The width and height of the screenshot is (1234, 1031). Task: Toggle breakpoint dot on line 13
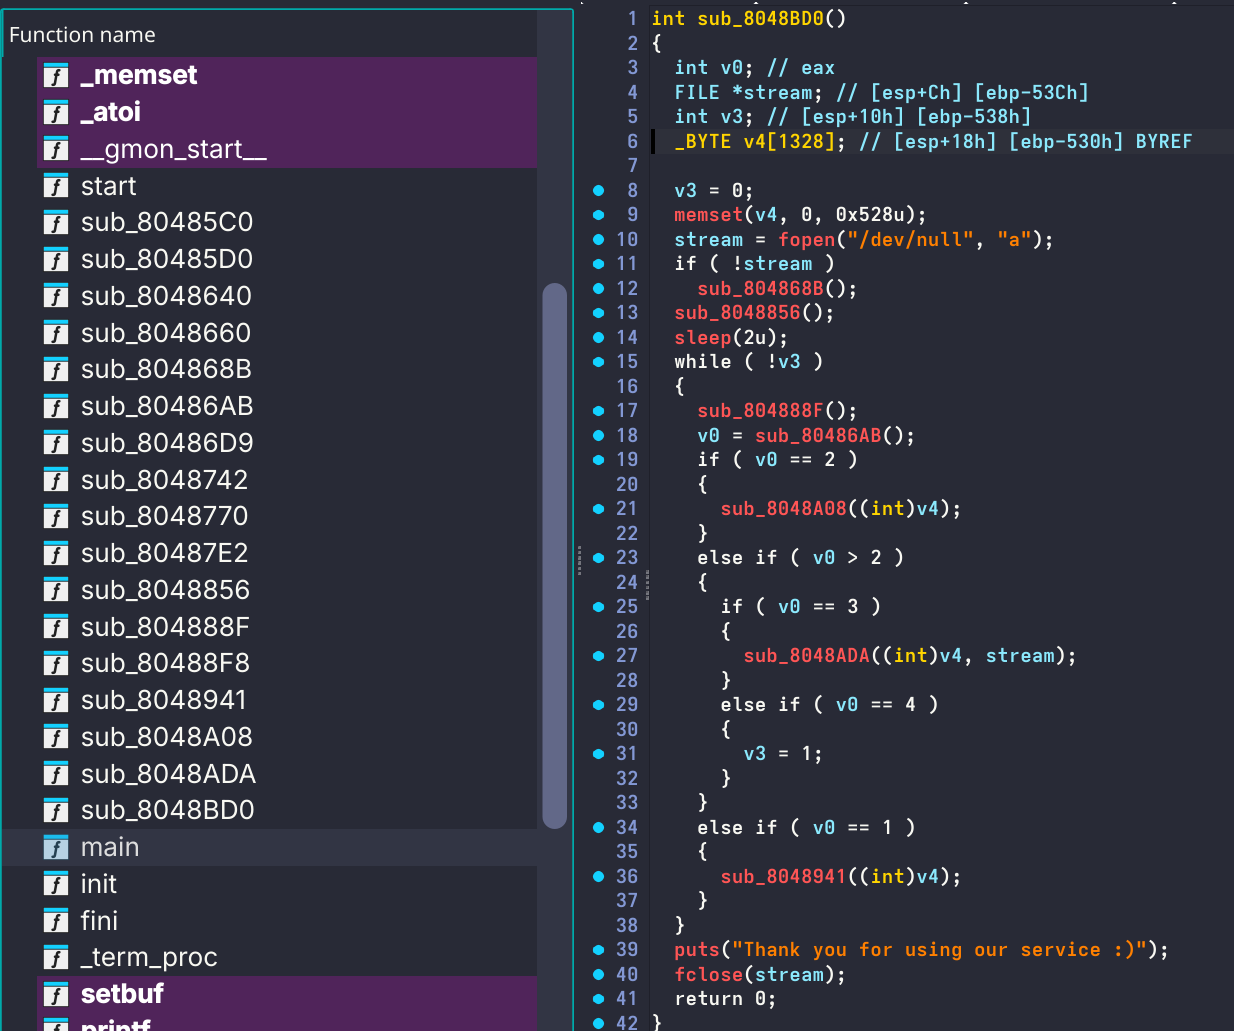point(598,313)
